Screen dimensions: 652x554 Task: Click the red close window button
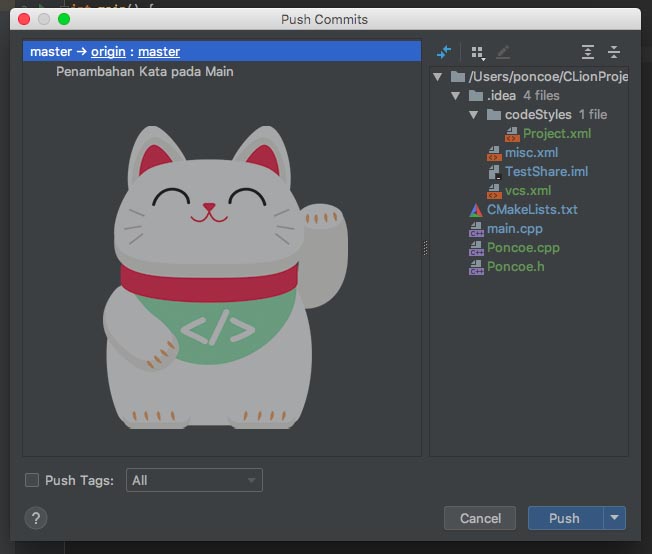click(x=24, y=19)
